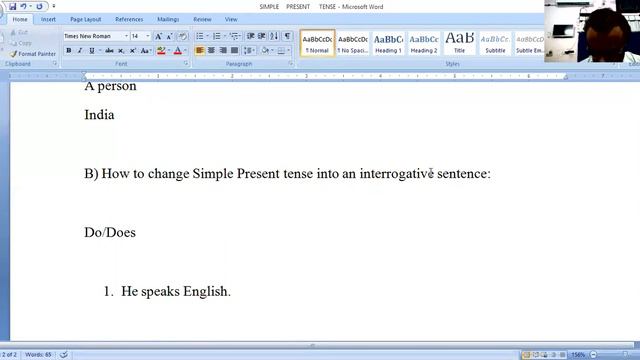Shrink the font size
The image size is (640, 360).
click(169, 36)
